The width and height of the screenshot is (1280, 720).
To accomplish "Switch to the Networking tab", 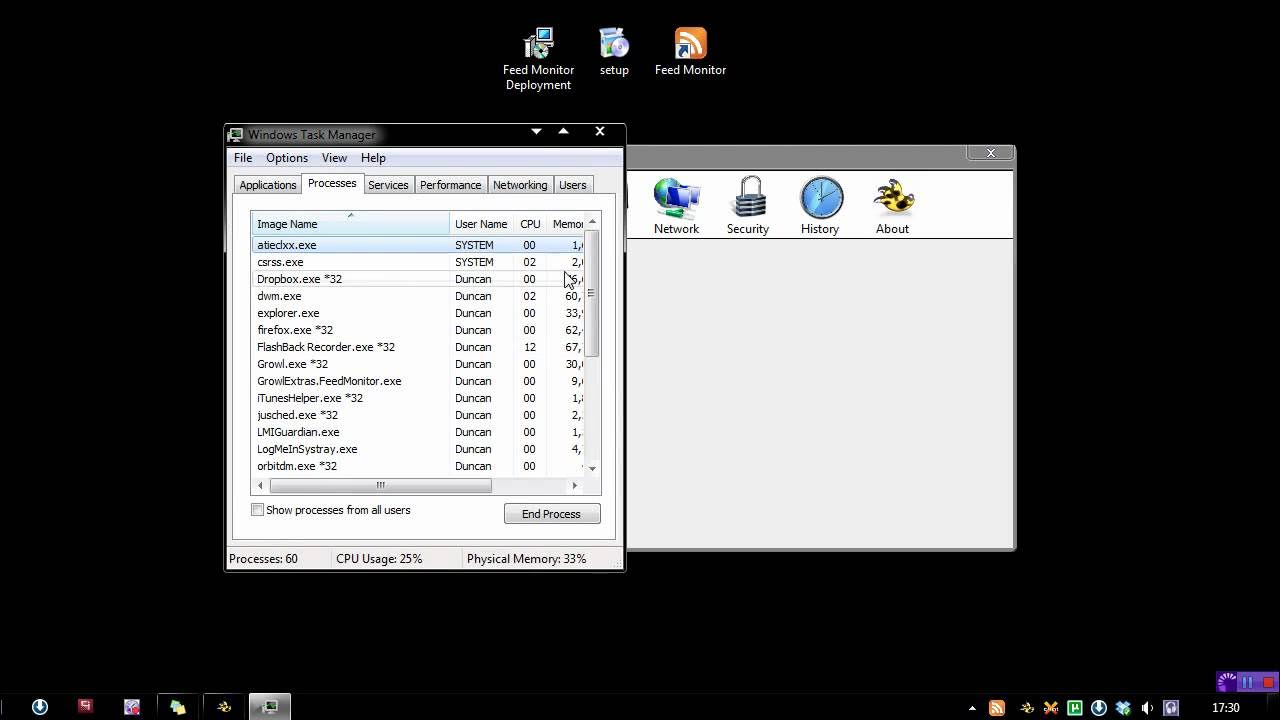I will click(x=520, y=185).
